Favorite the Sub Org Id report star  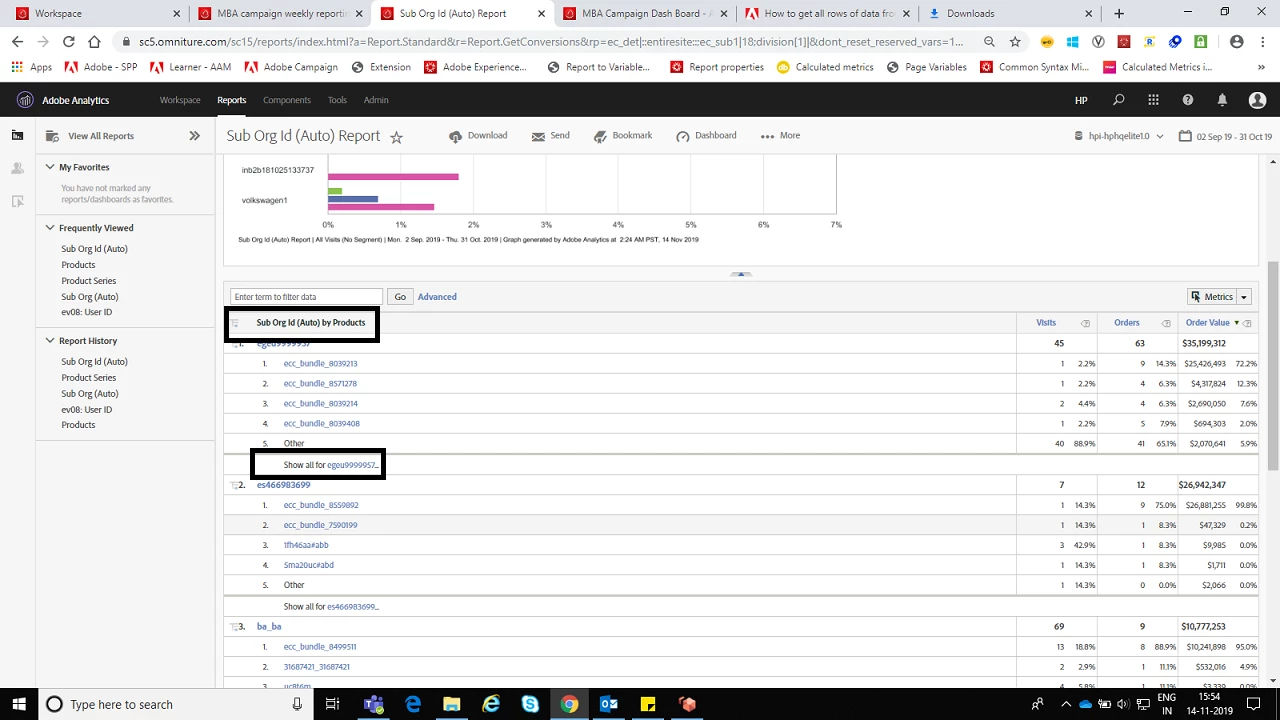(396, 137)
